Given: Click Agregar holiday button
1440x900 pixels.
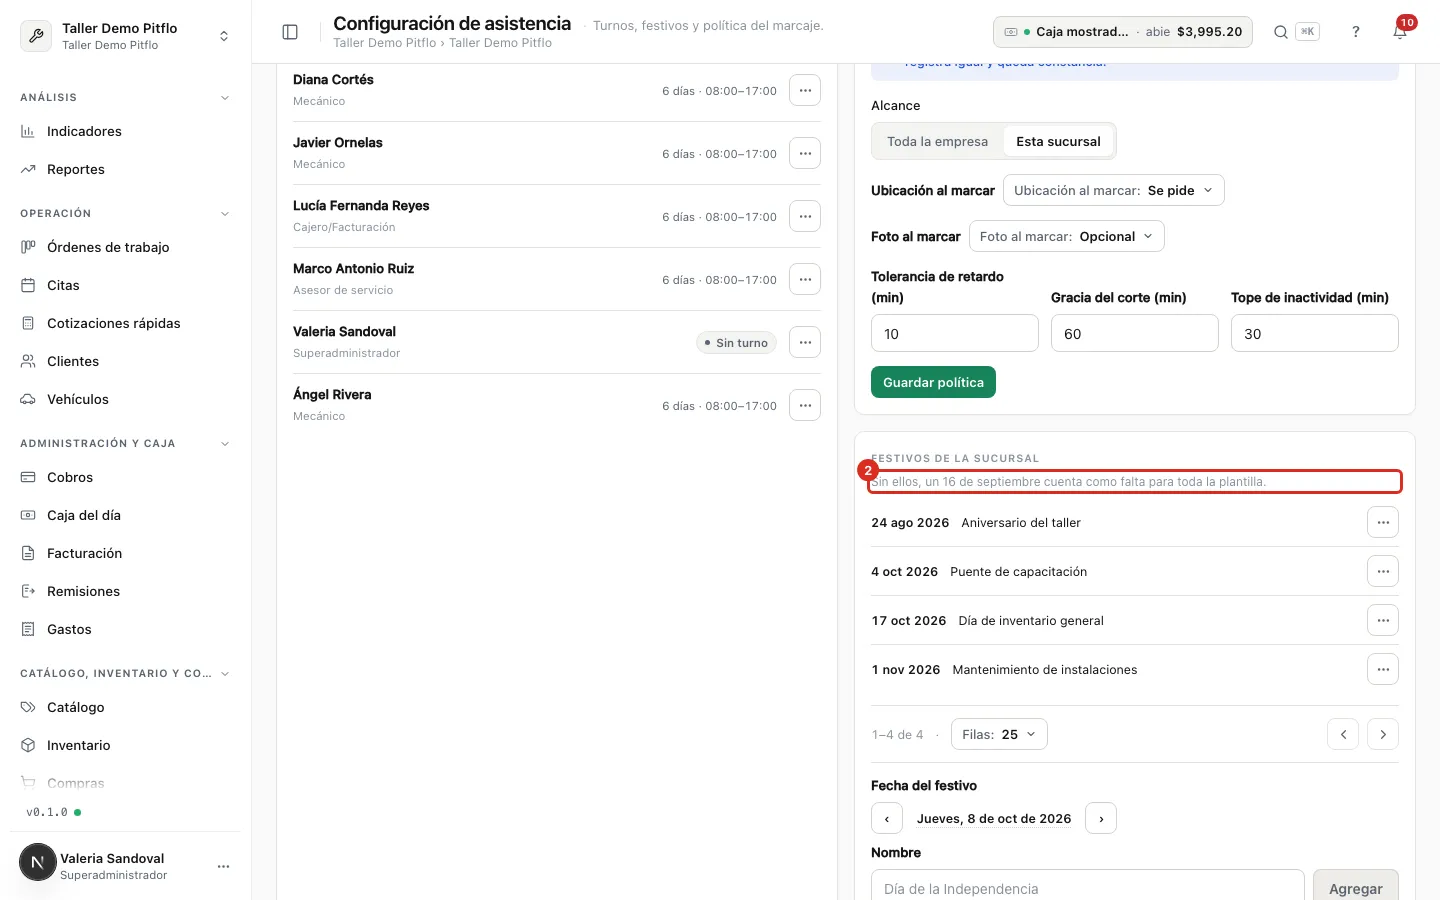Looking at the screenshot, I should [1355, 886].
